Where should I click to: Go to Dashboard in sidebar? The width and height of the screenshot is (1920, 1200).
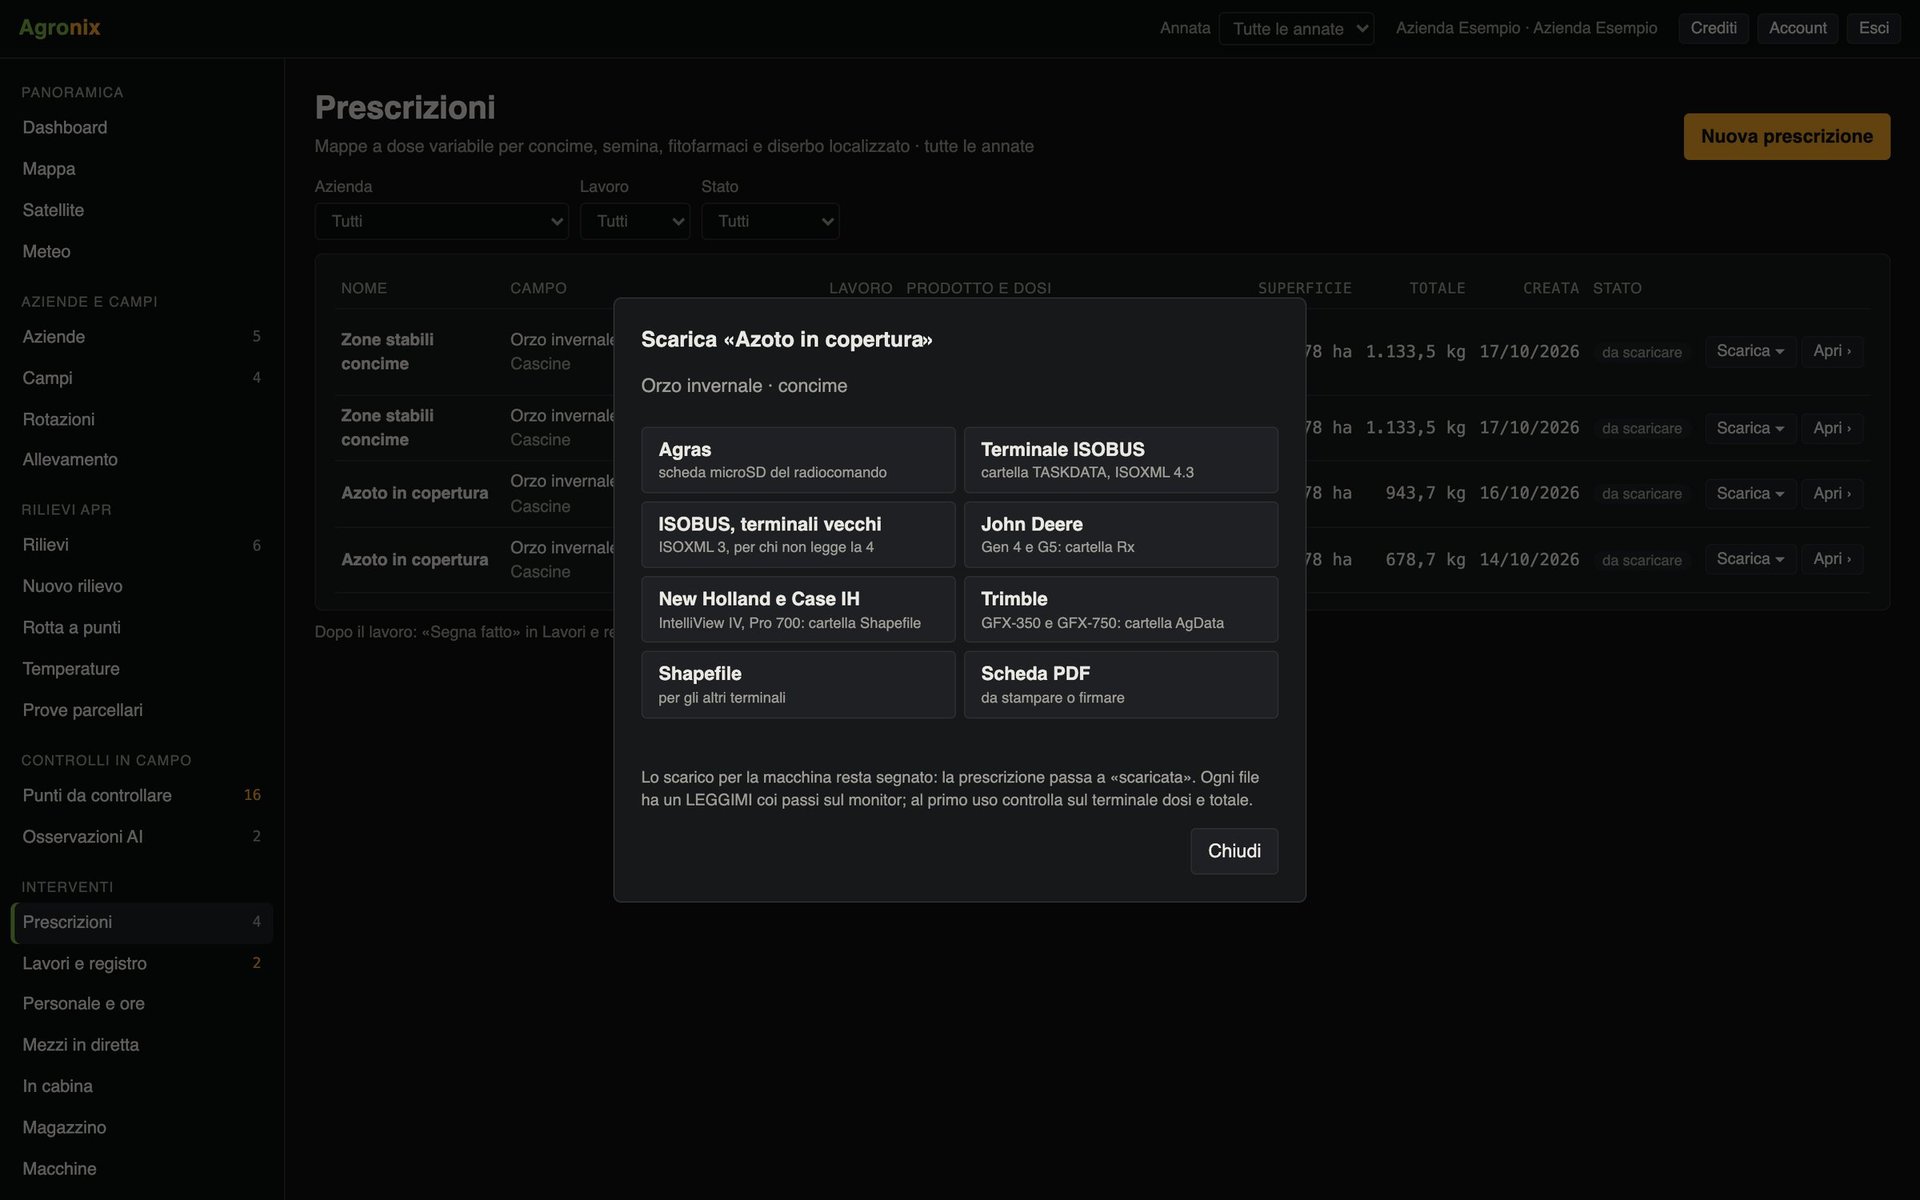(141, 128)
